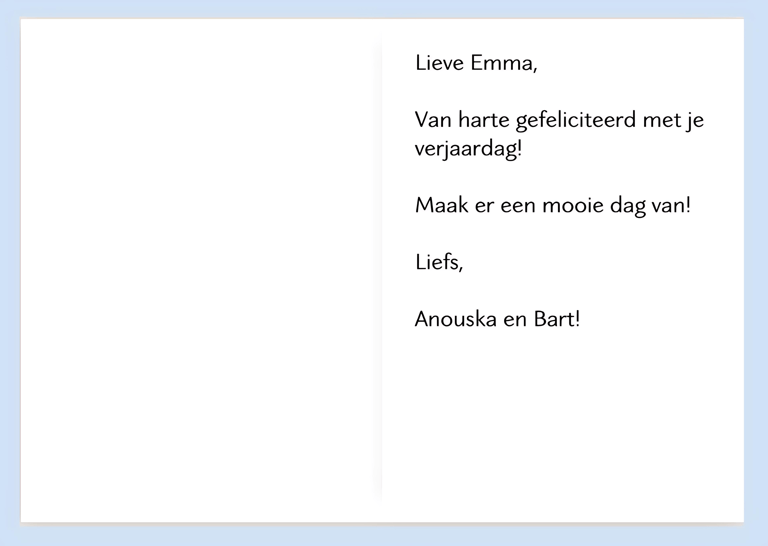Click the center fold line of the card
The height and width of the screenshot is (546, 768).
click(x=380, y=270)
